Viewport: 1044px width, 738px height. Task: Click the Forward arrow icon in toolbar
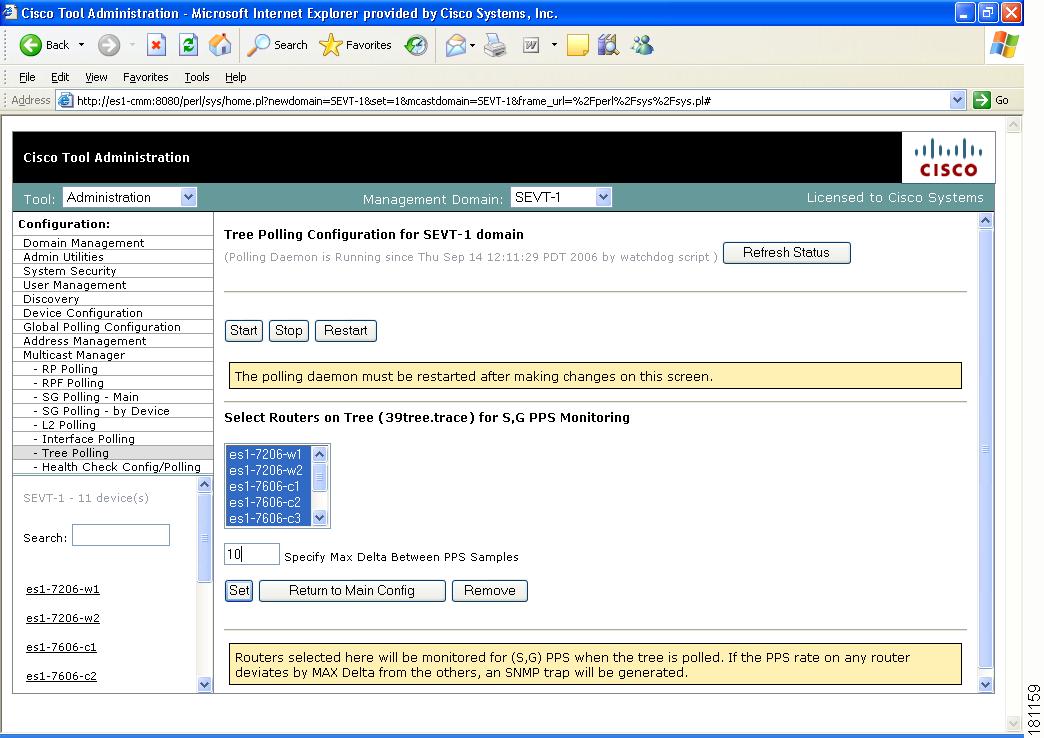(x=109, y=45)
